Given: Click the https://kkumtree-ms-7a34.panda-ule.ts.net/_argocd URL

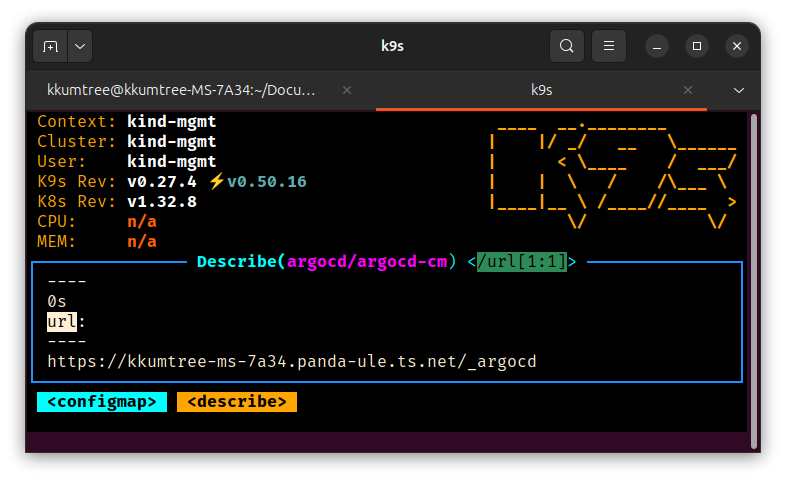Looking at the screenshot, I should (x=292, y=362).
